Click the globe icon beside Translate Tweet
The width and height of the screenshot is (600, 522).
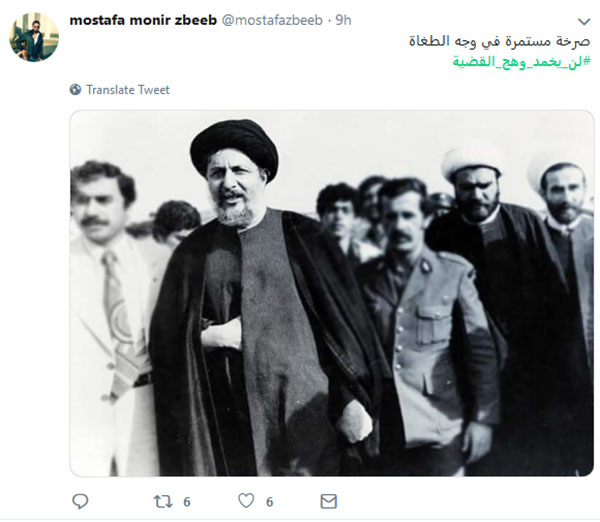[x=75, y=90]
